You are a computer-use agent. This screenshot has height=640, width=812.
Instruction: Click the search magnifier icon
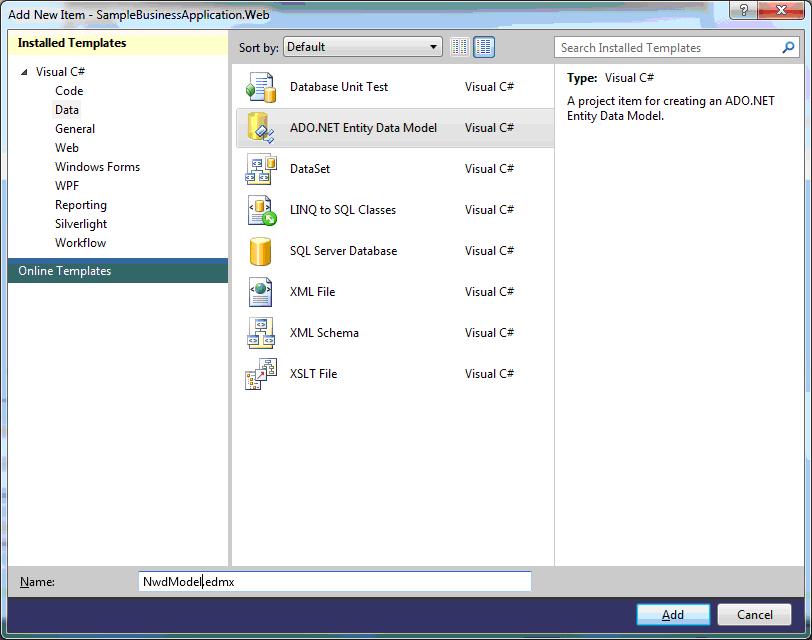[788, 48]
